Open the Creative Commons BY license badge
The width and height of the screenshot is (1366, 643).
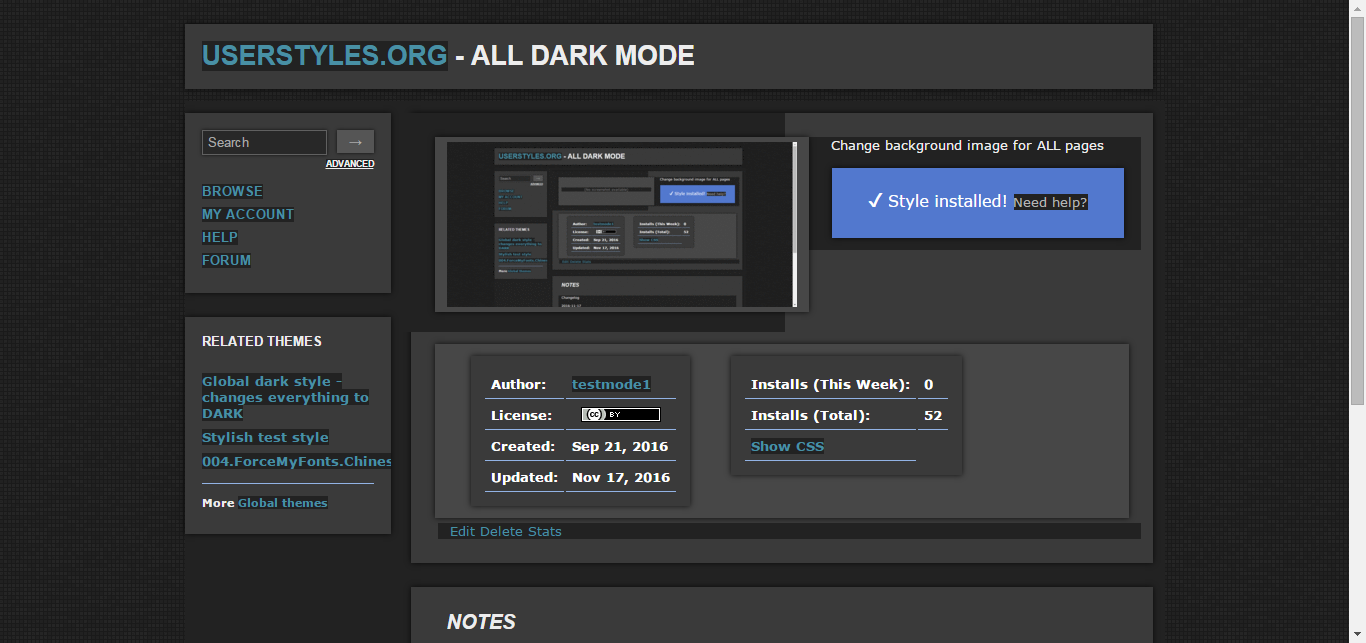[x=621, y=414]
